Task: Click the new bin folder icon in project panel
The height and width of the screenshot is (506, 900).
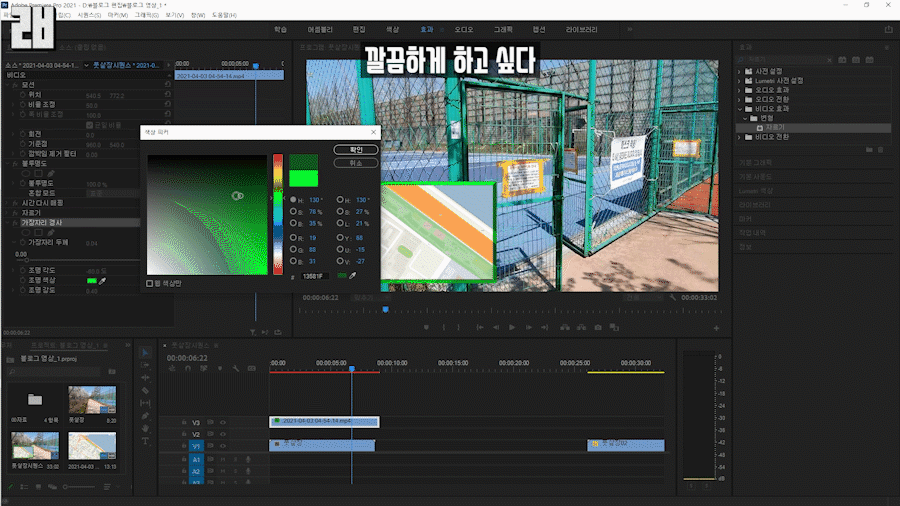Action: (x=112, y=372)
